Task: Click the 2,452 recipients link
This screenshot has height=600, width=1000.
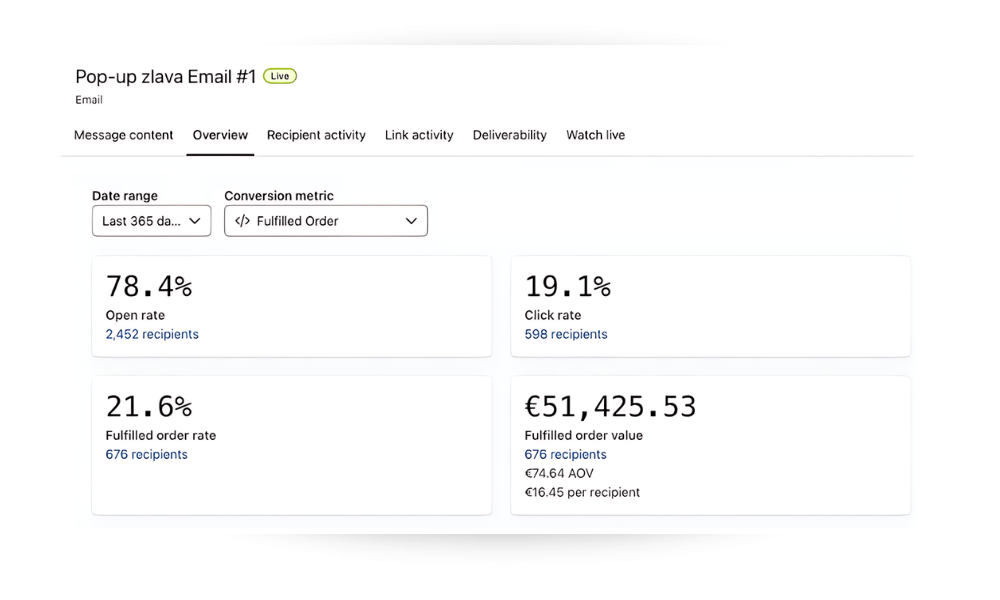Action: click(152, 334)
